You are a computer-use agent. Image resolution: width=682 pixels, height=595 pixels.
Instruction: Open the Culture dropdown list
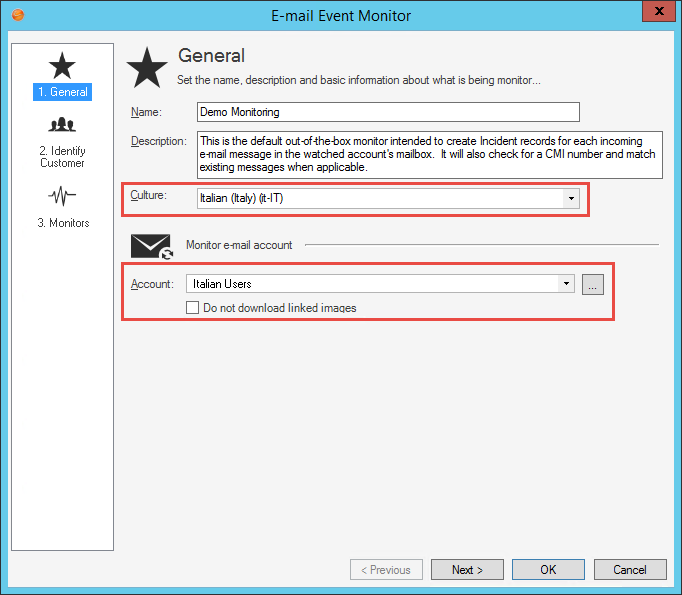pyautogui.click(x=571, y=198)
